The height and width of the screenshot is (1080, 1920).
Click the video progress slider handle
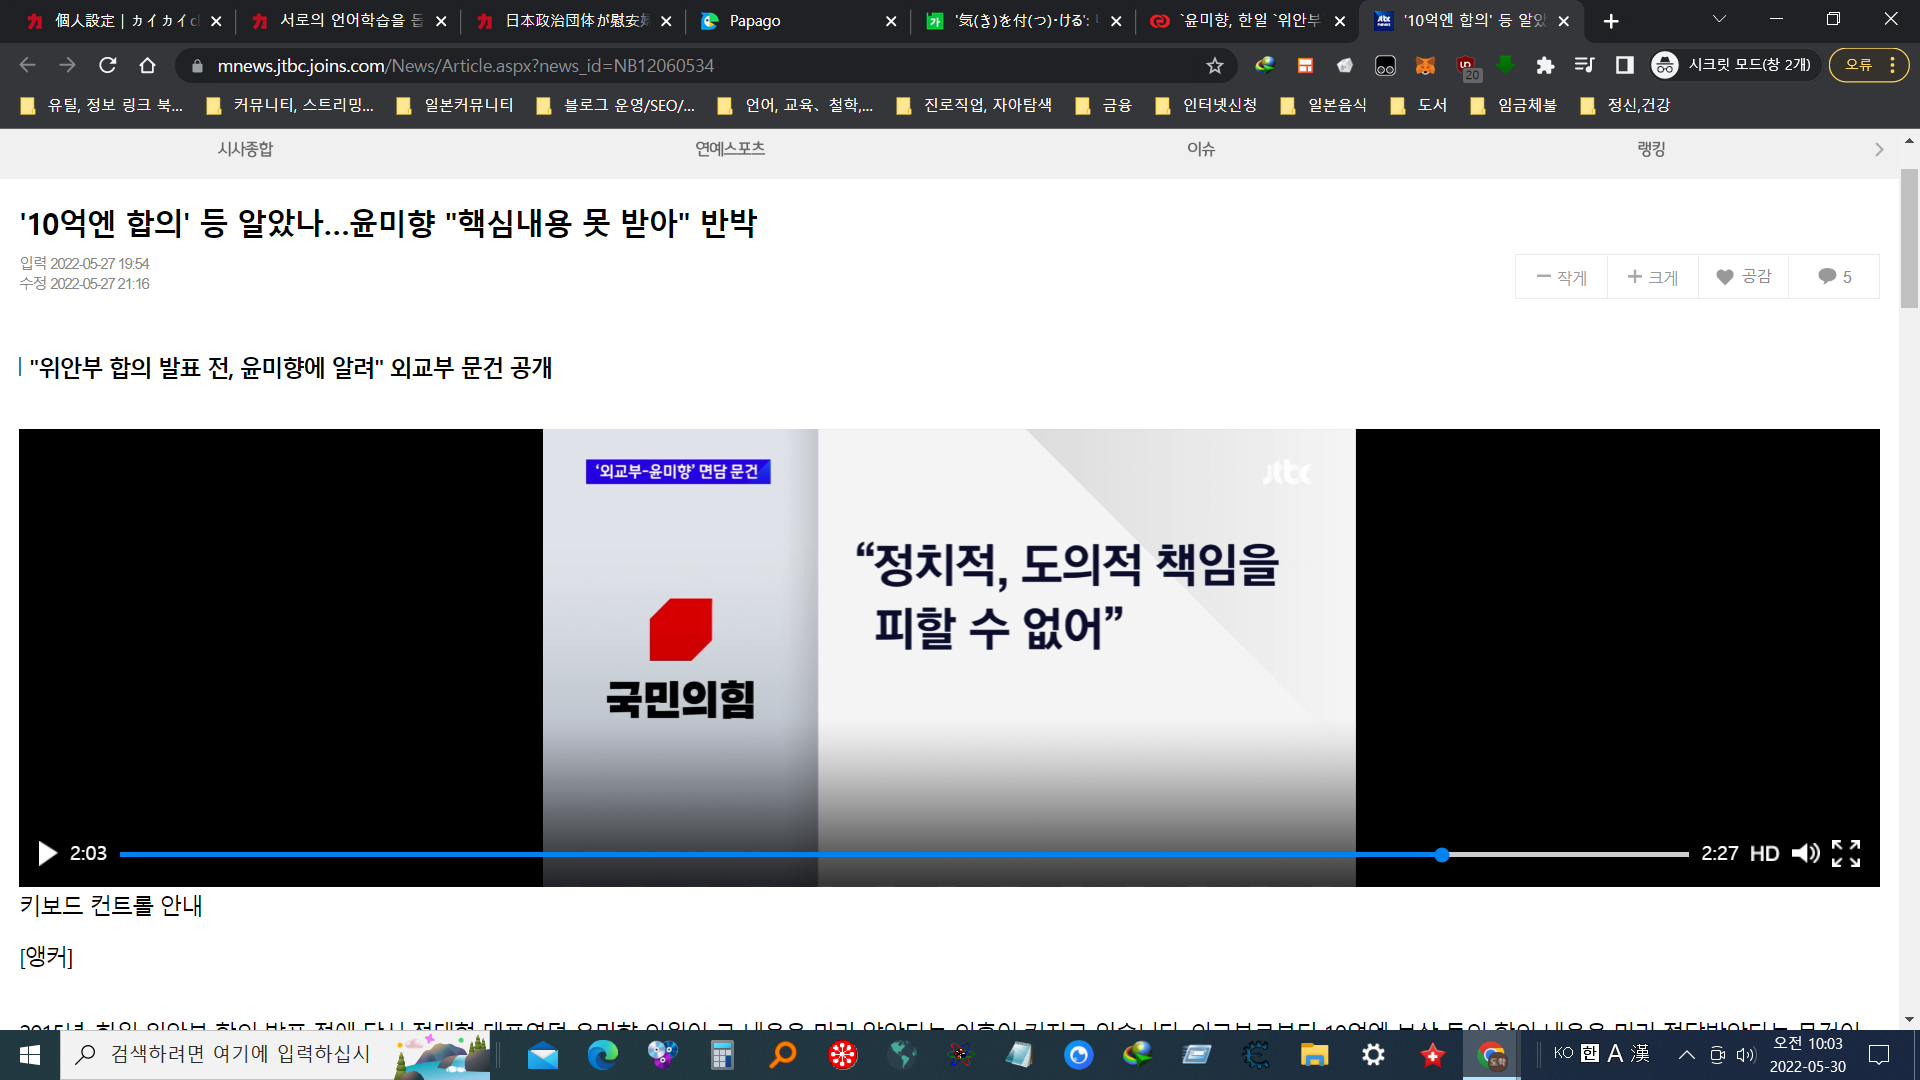1441,854
